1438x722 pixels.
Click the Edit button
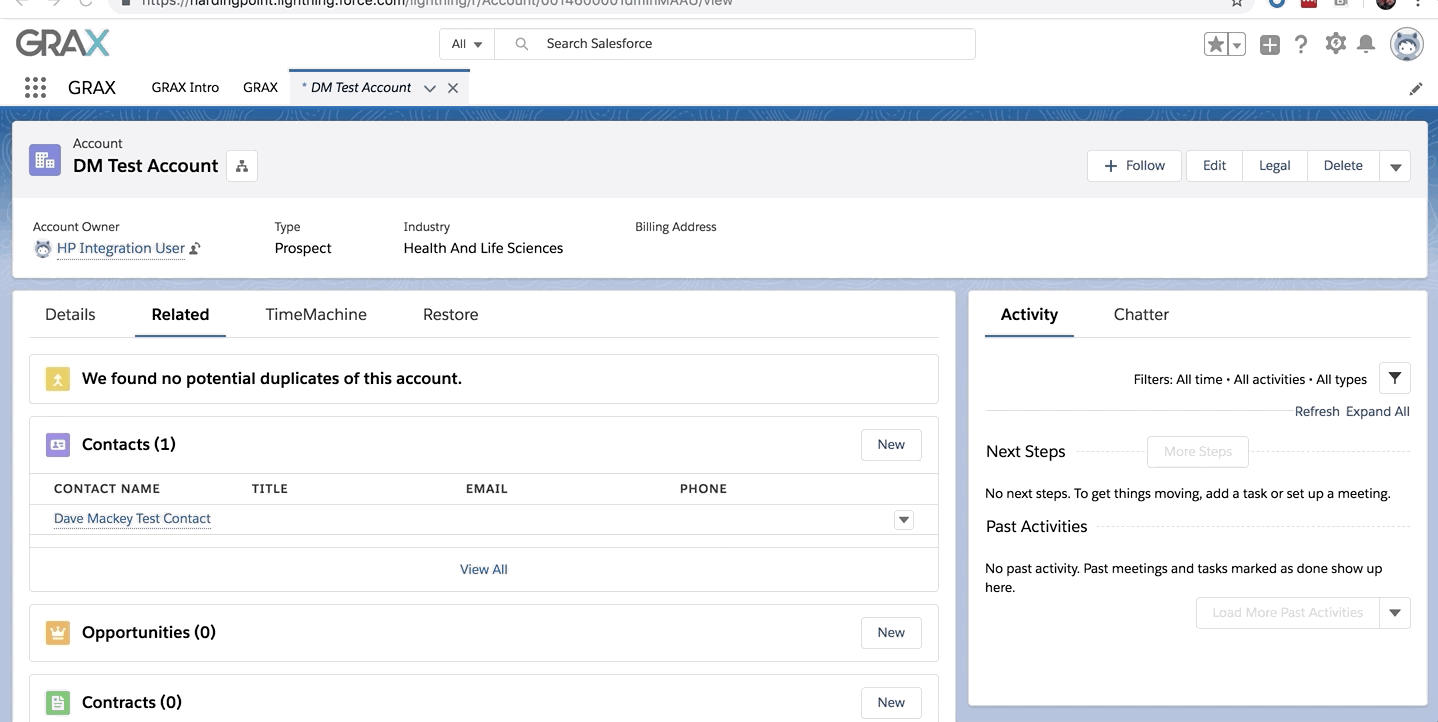1214,166
